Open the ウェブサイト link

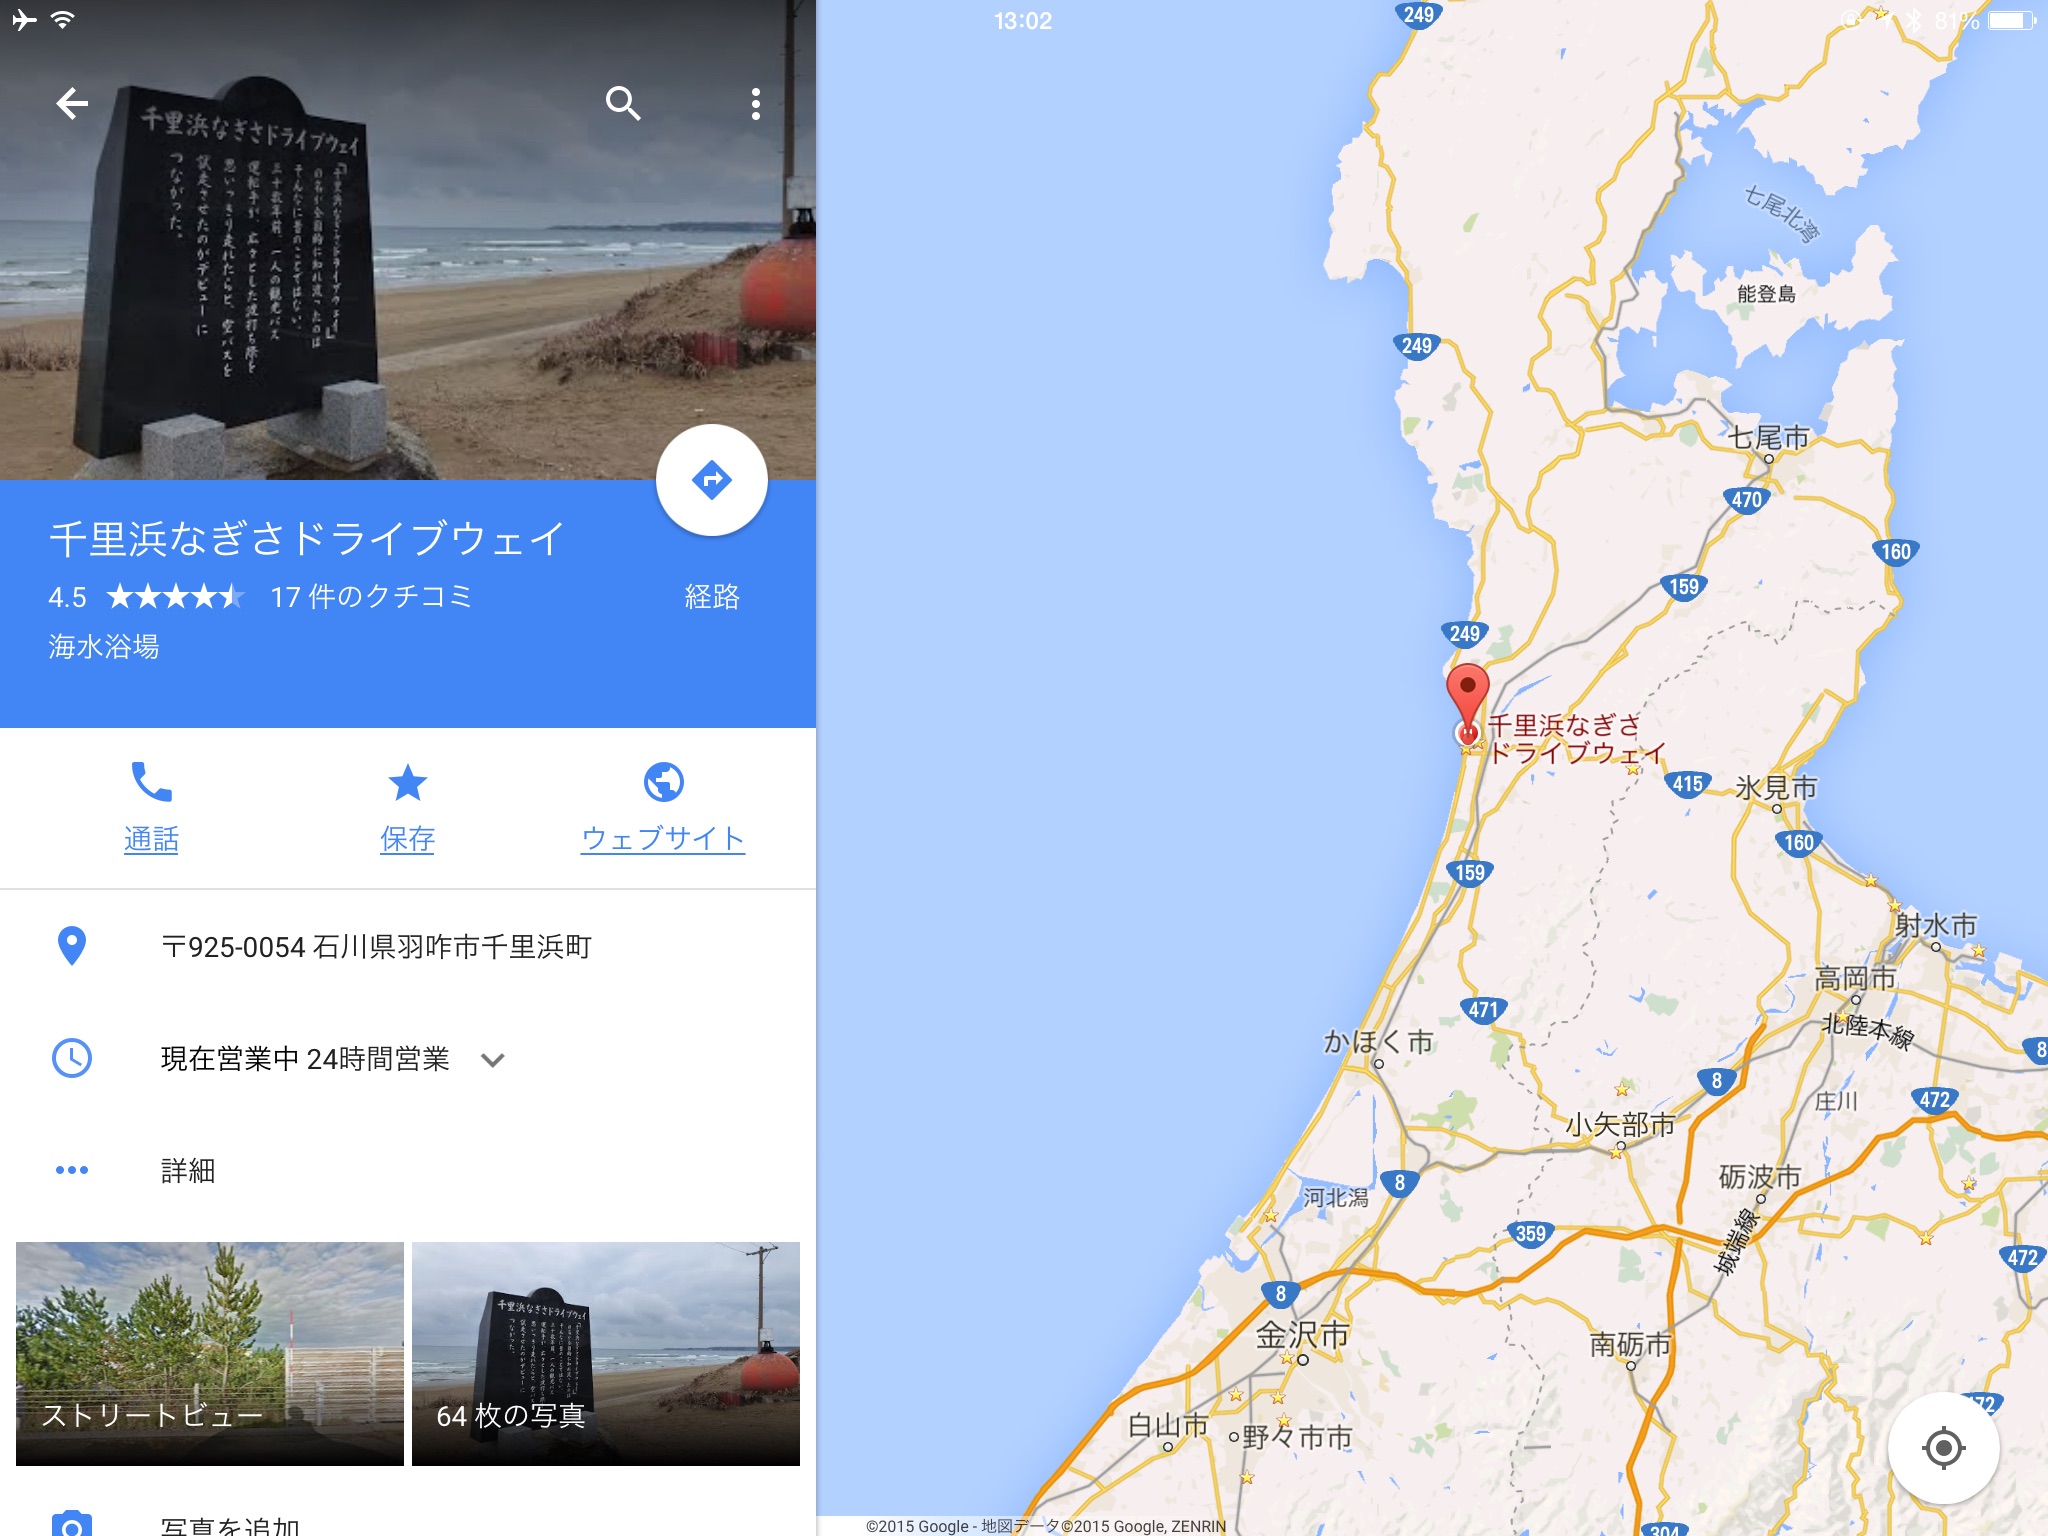tap(663, 838)
